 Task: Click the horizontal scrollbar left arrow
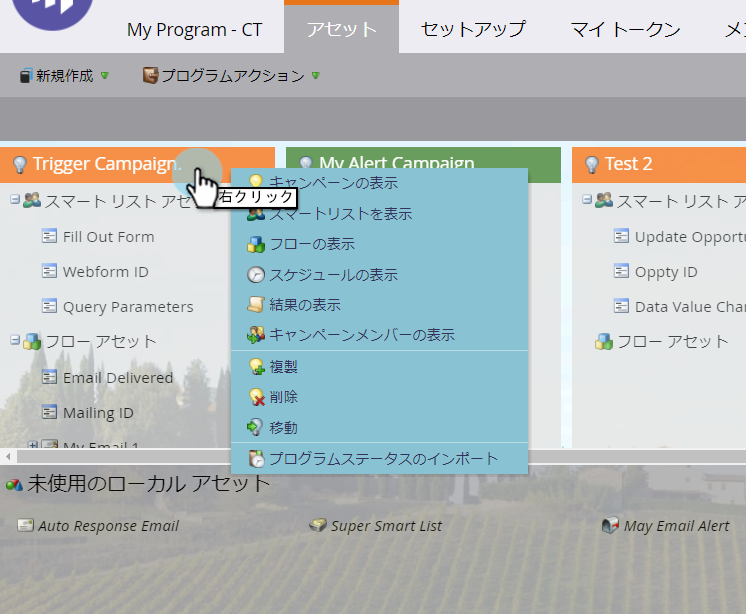tap(8, 457)
